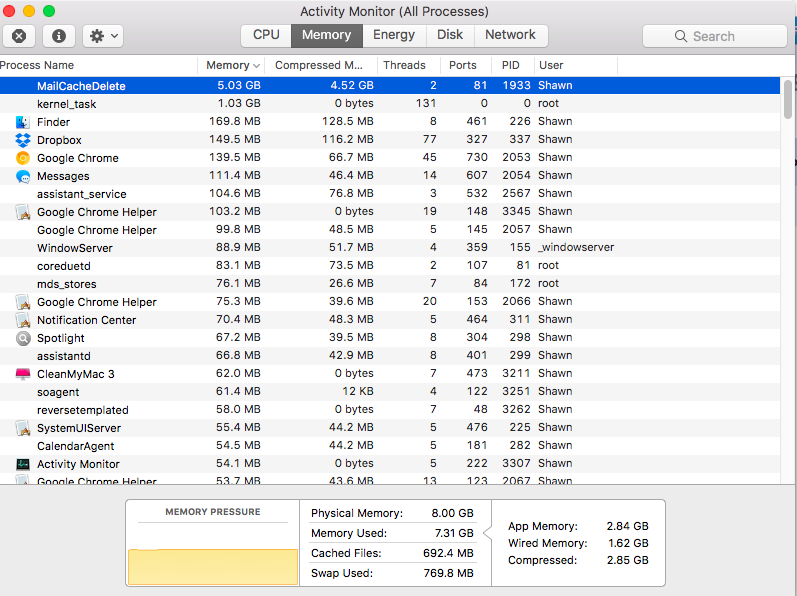Switch to the CPU tab

[266, 35]
